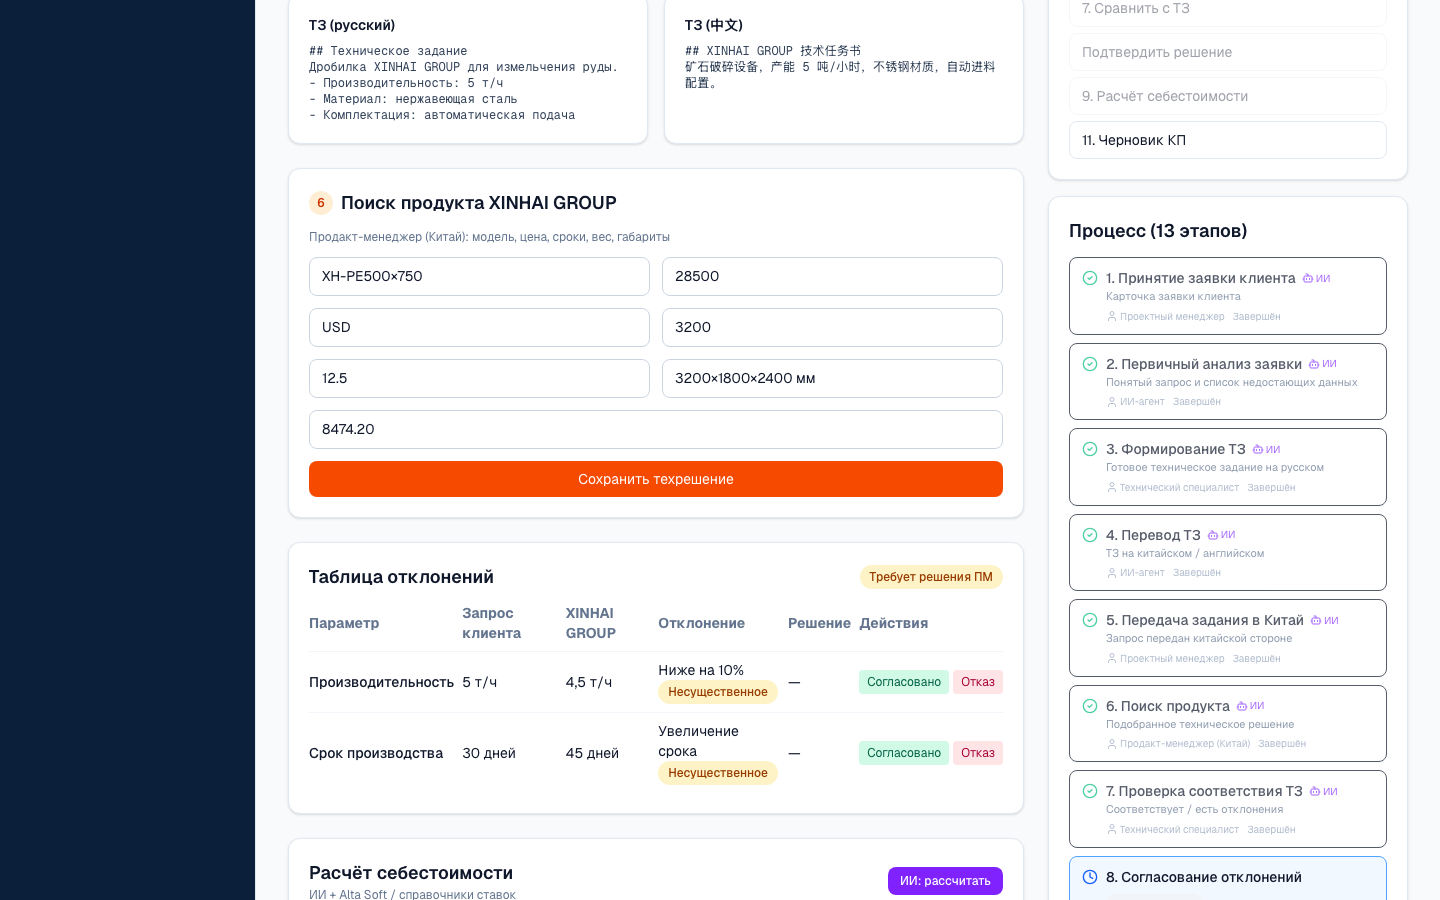Click the Подтвердить решение button
Viewport: 1440px width, 900px height.
point(1228,52)
